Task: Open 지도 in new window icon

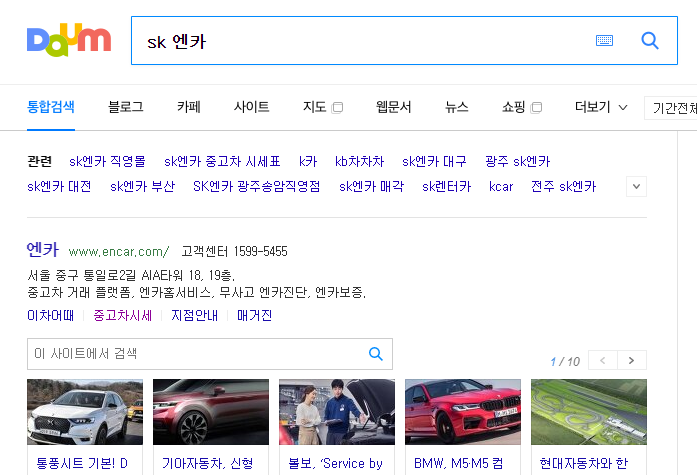Action: (x=338, y=107)
